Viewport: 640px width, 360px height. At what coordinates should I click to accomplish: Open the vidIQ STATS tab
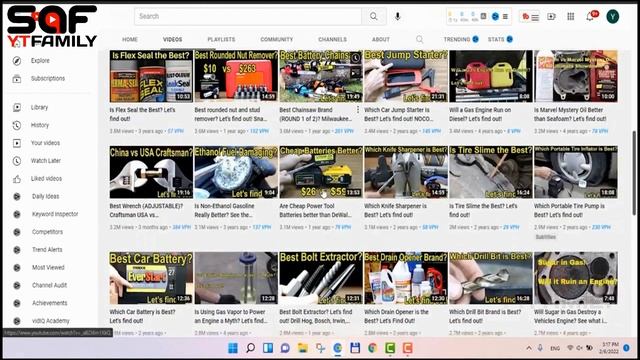tap(500, 39)
